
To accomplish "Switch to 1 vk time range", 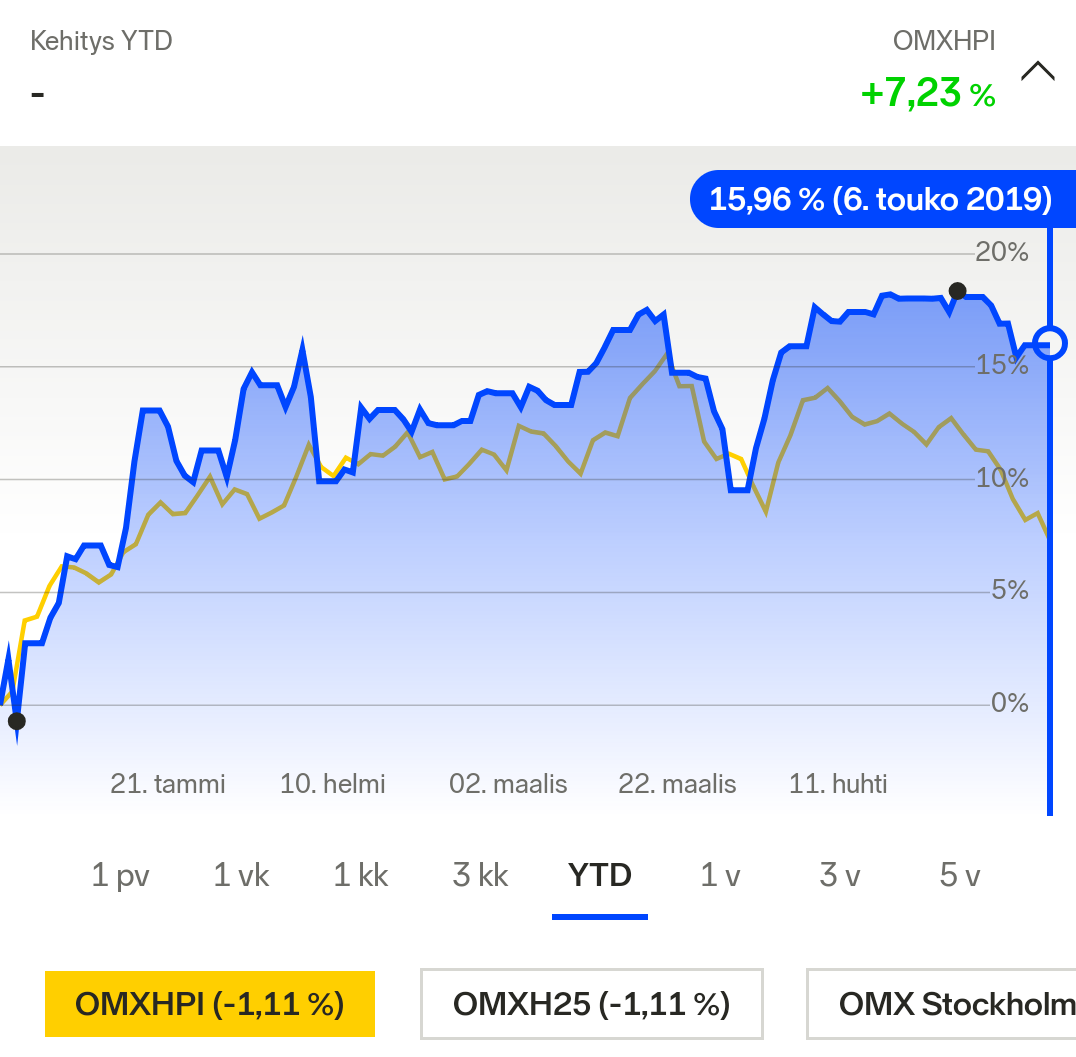I will 241,876.
